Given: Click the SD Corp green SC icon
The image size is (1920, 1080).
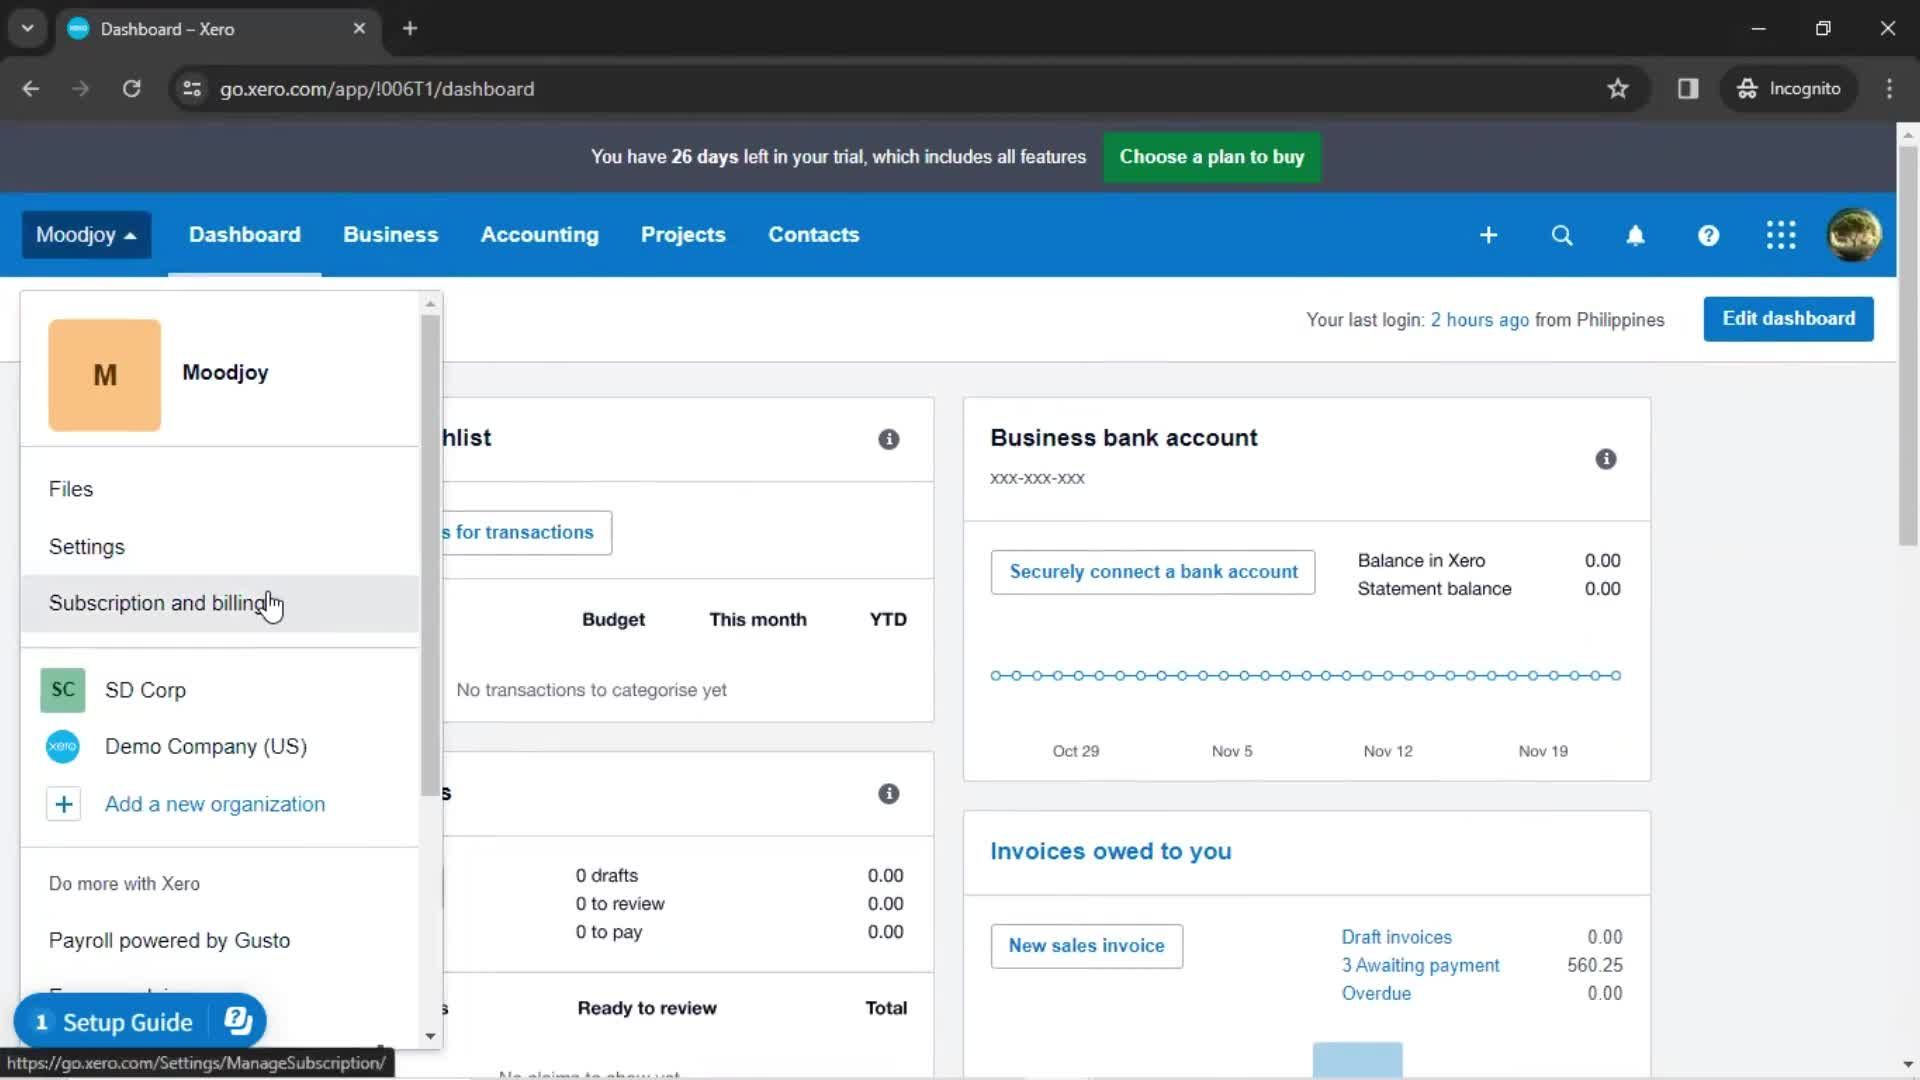Looking at the screenshot, I should pos(63,690).
